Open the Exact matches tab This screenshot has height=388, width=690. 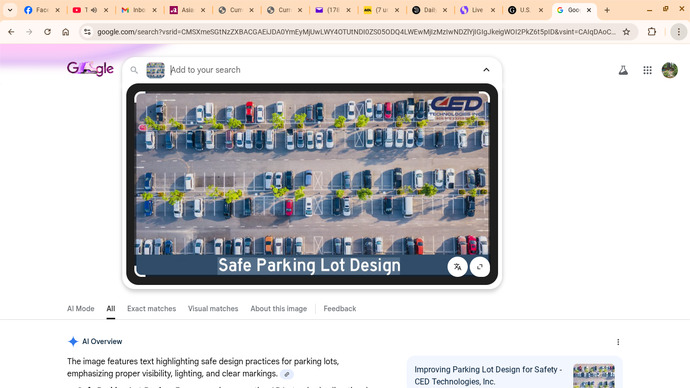point(151,309)
